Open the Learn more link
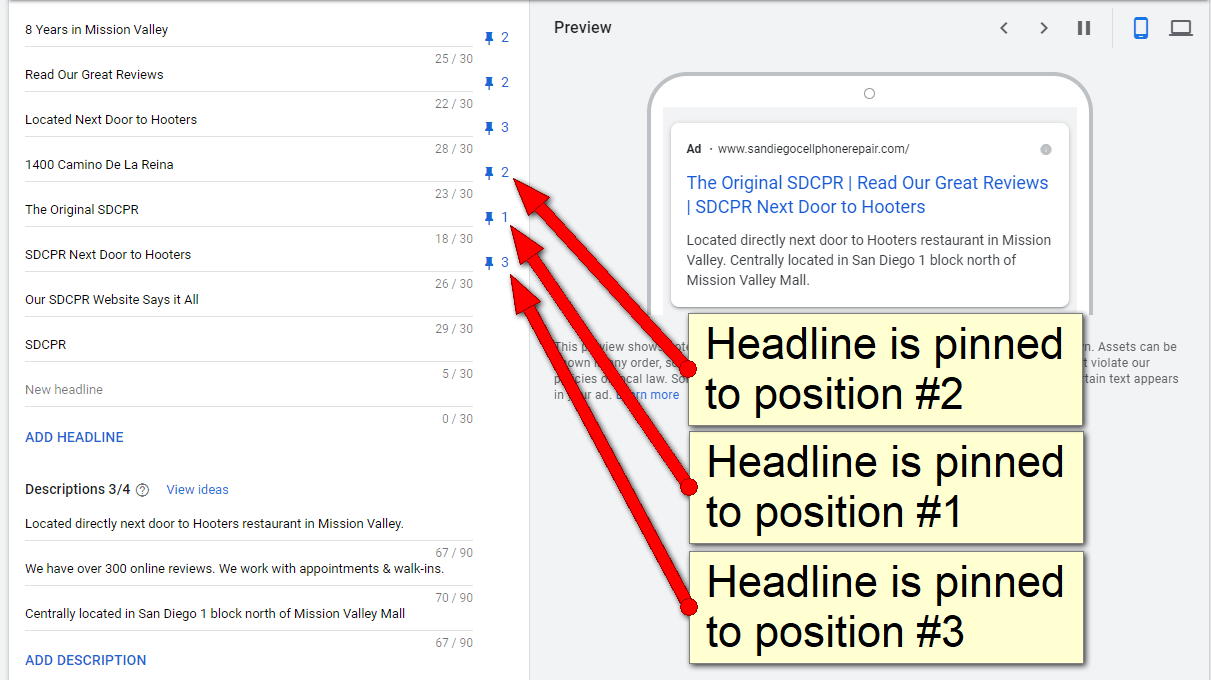The height and width of the screenshot is (680, 1211). pos(647,395)
